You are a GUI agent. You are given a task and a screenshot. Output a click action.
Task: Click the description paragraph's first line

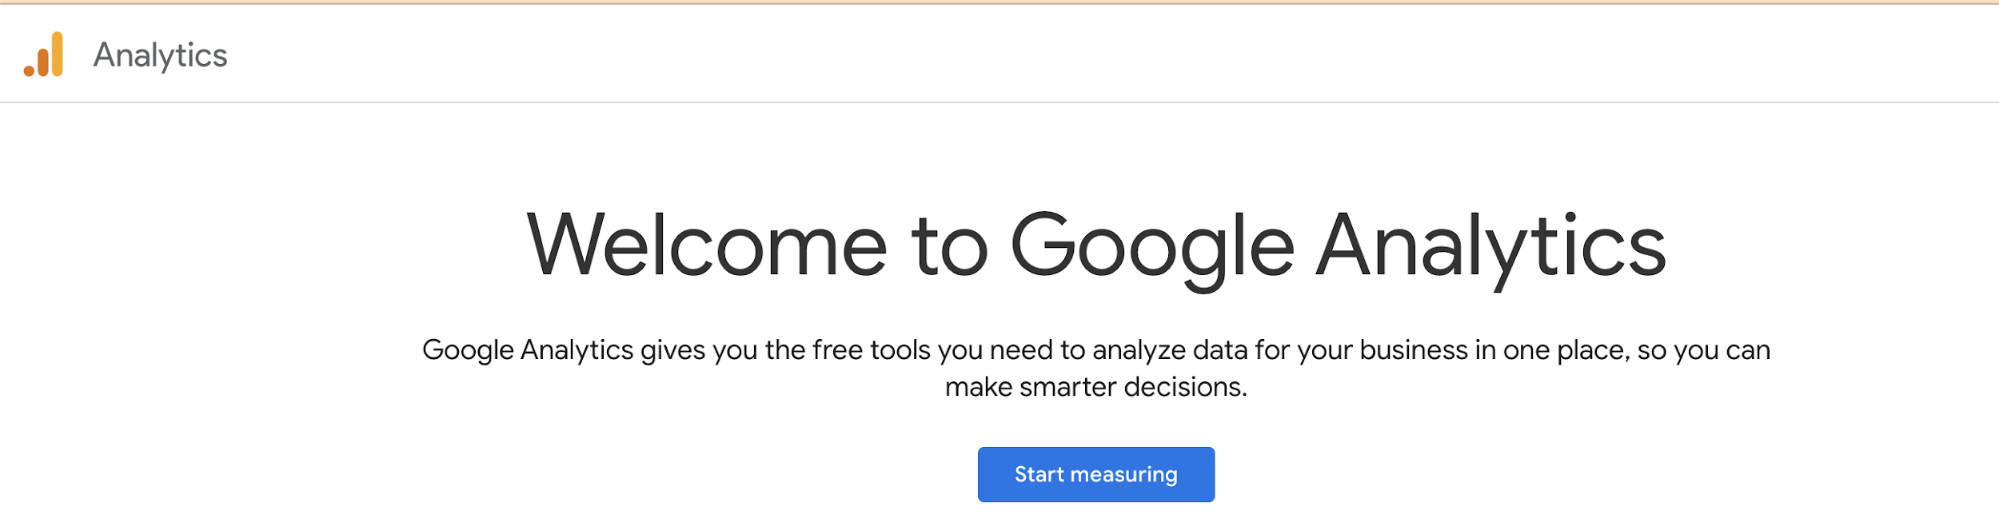(1096, 350)
